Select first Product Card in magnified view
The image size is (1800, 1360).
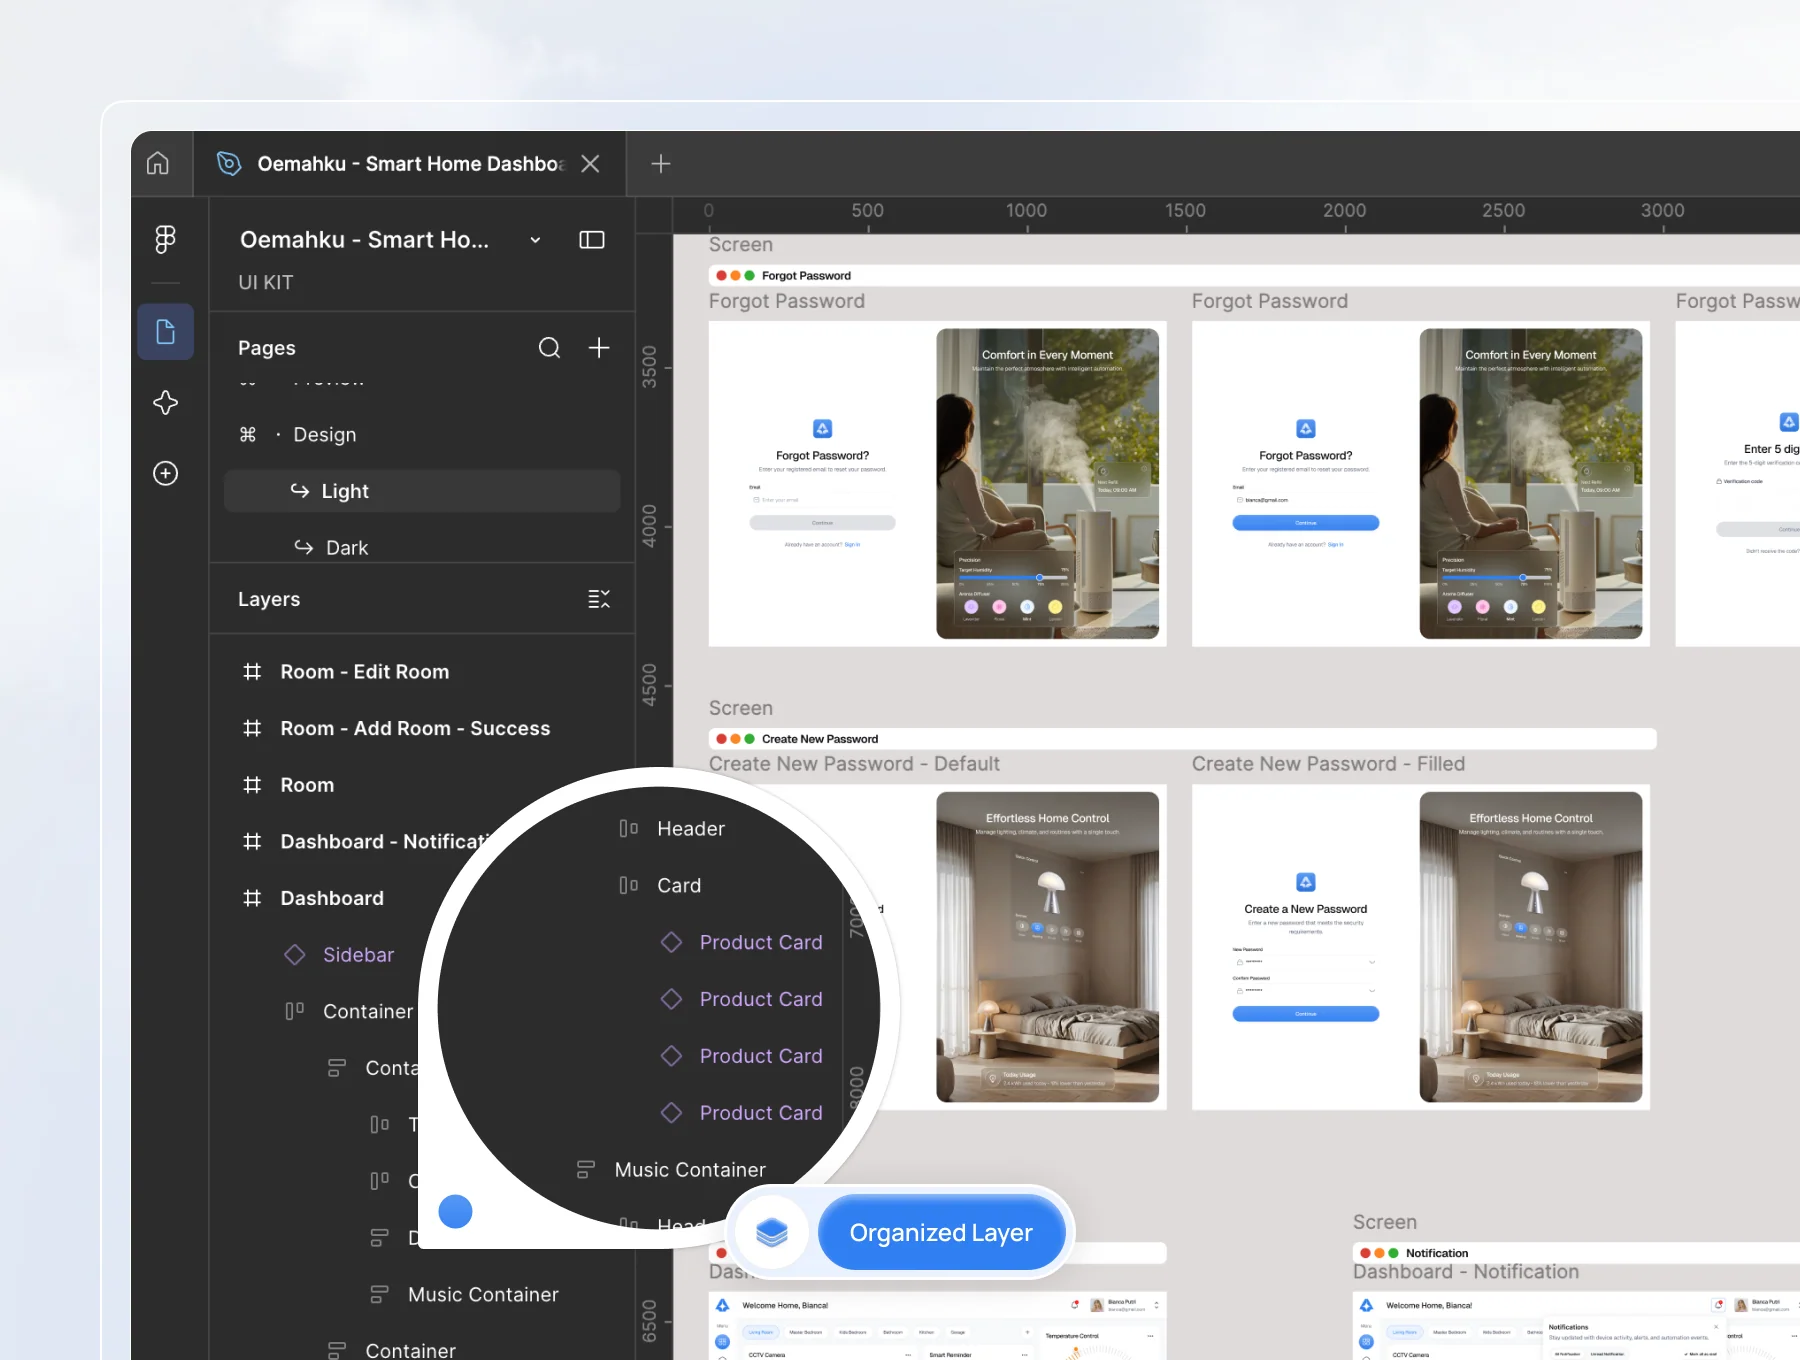click(761, 943)
